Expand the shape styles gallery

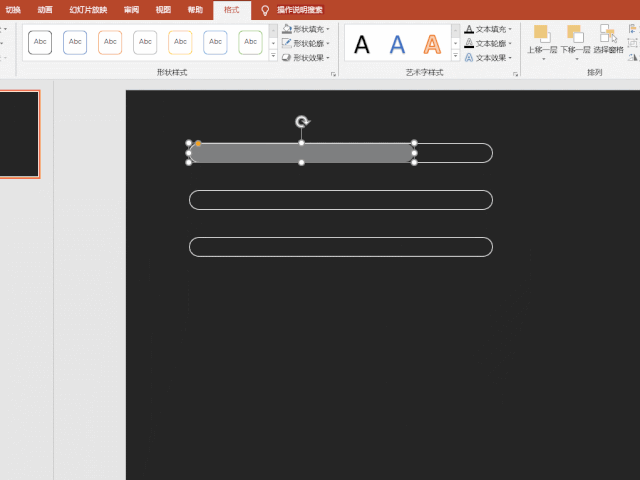273,57
